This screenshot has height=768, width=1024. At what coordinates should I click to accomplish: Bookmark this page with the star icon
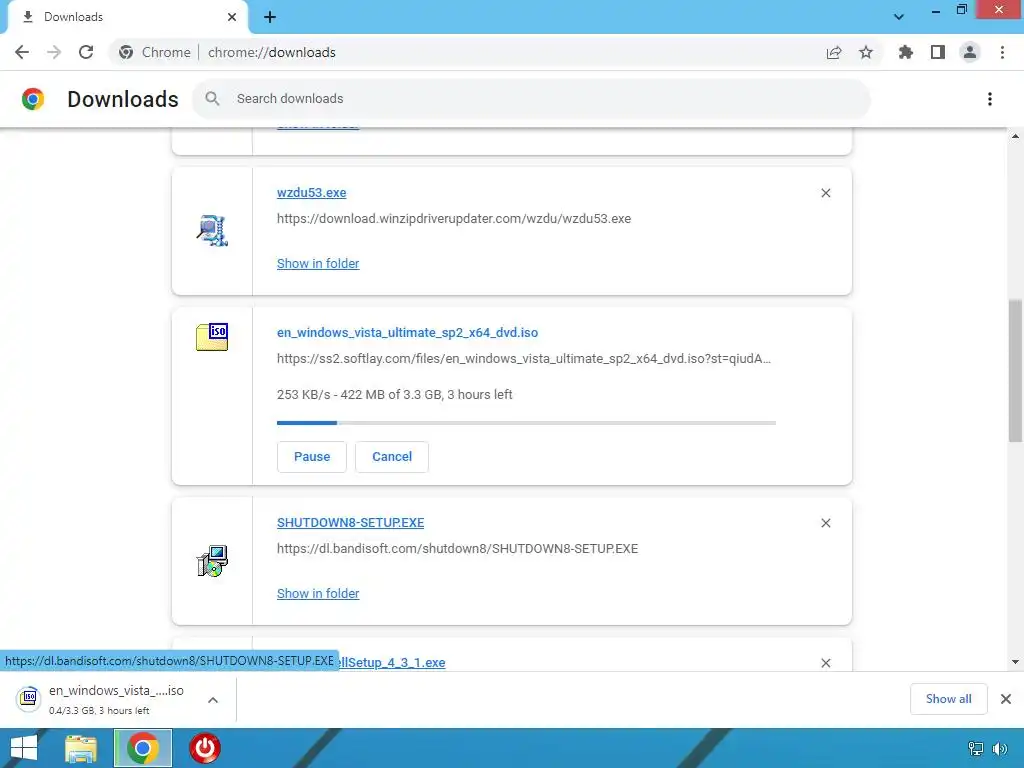[866, 52]
